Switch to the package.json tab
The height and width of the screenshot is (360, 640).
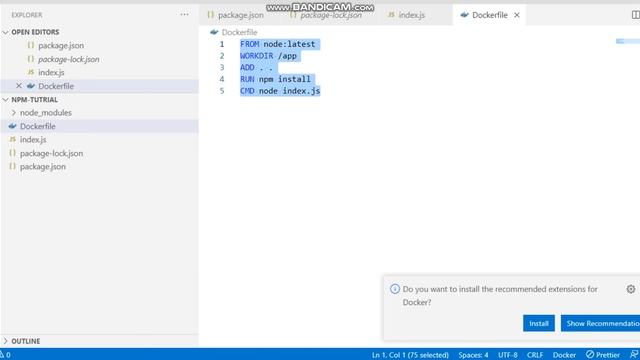(x=241, y=15)
